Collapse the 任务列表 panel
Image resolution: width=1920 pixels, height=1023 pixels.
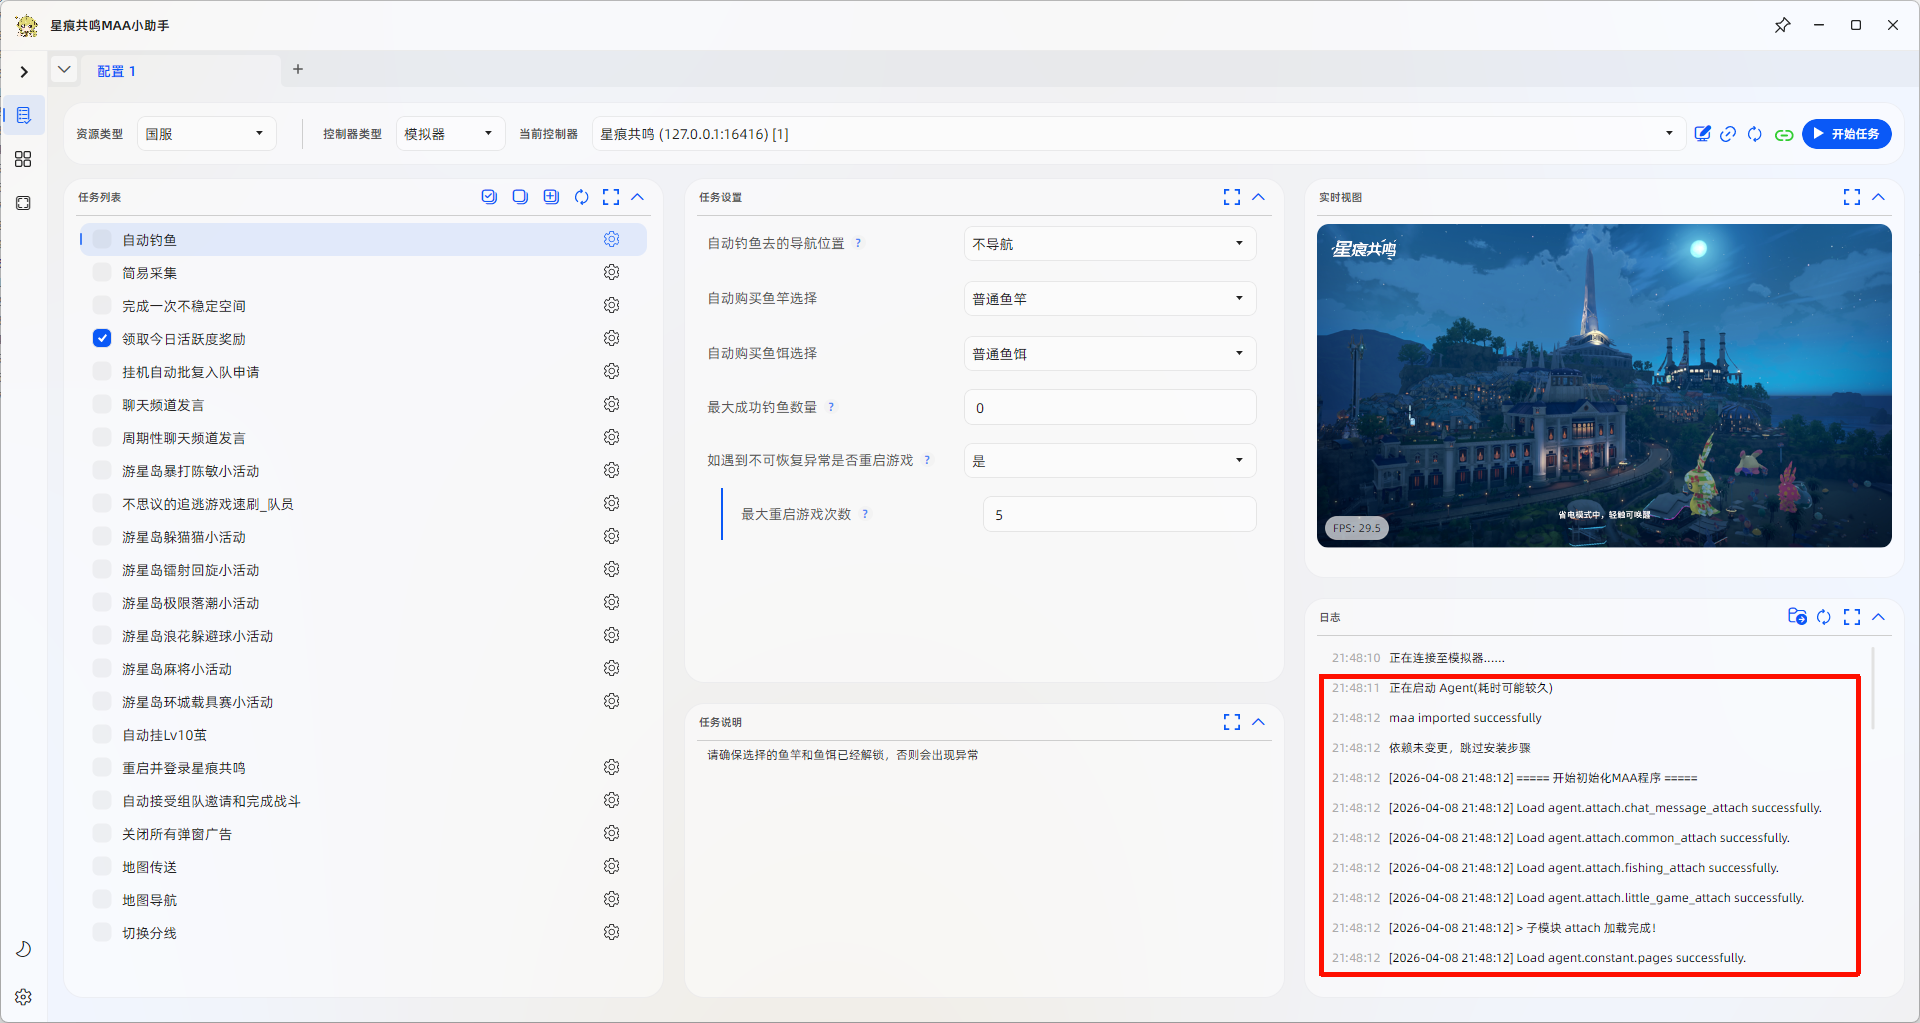637,197
